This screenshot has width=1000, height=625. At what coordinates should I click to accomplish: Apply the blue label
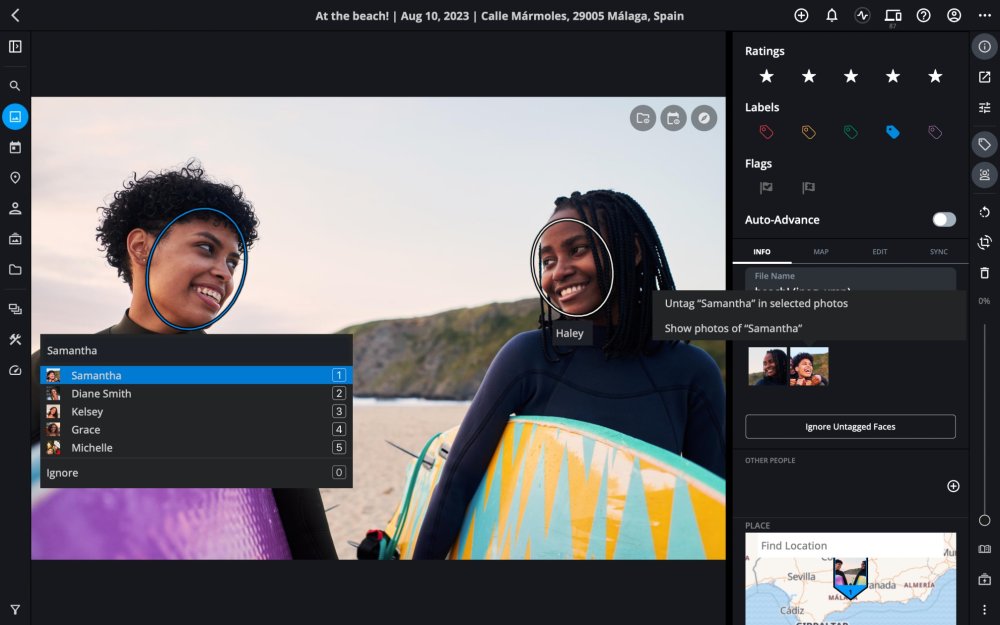point(893,132)
